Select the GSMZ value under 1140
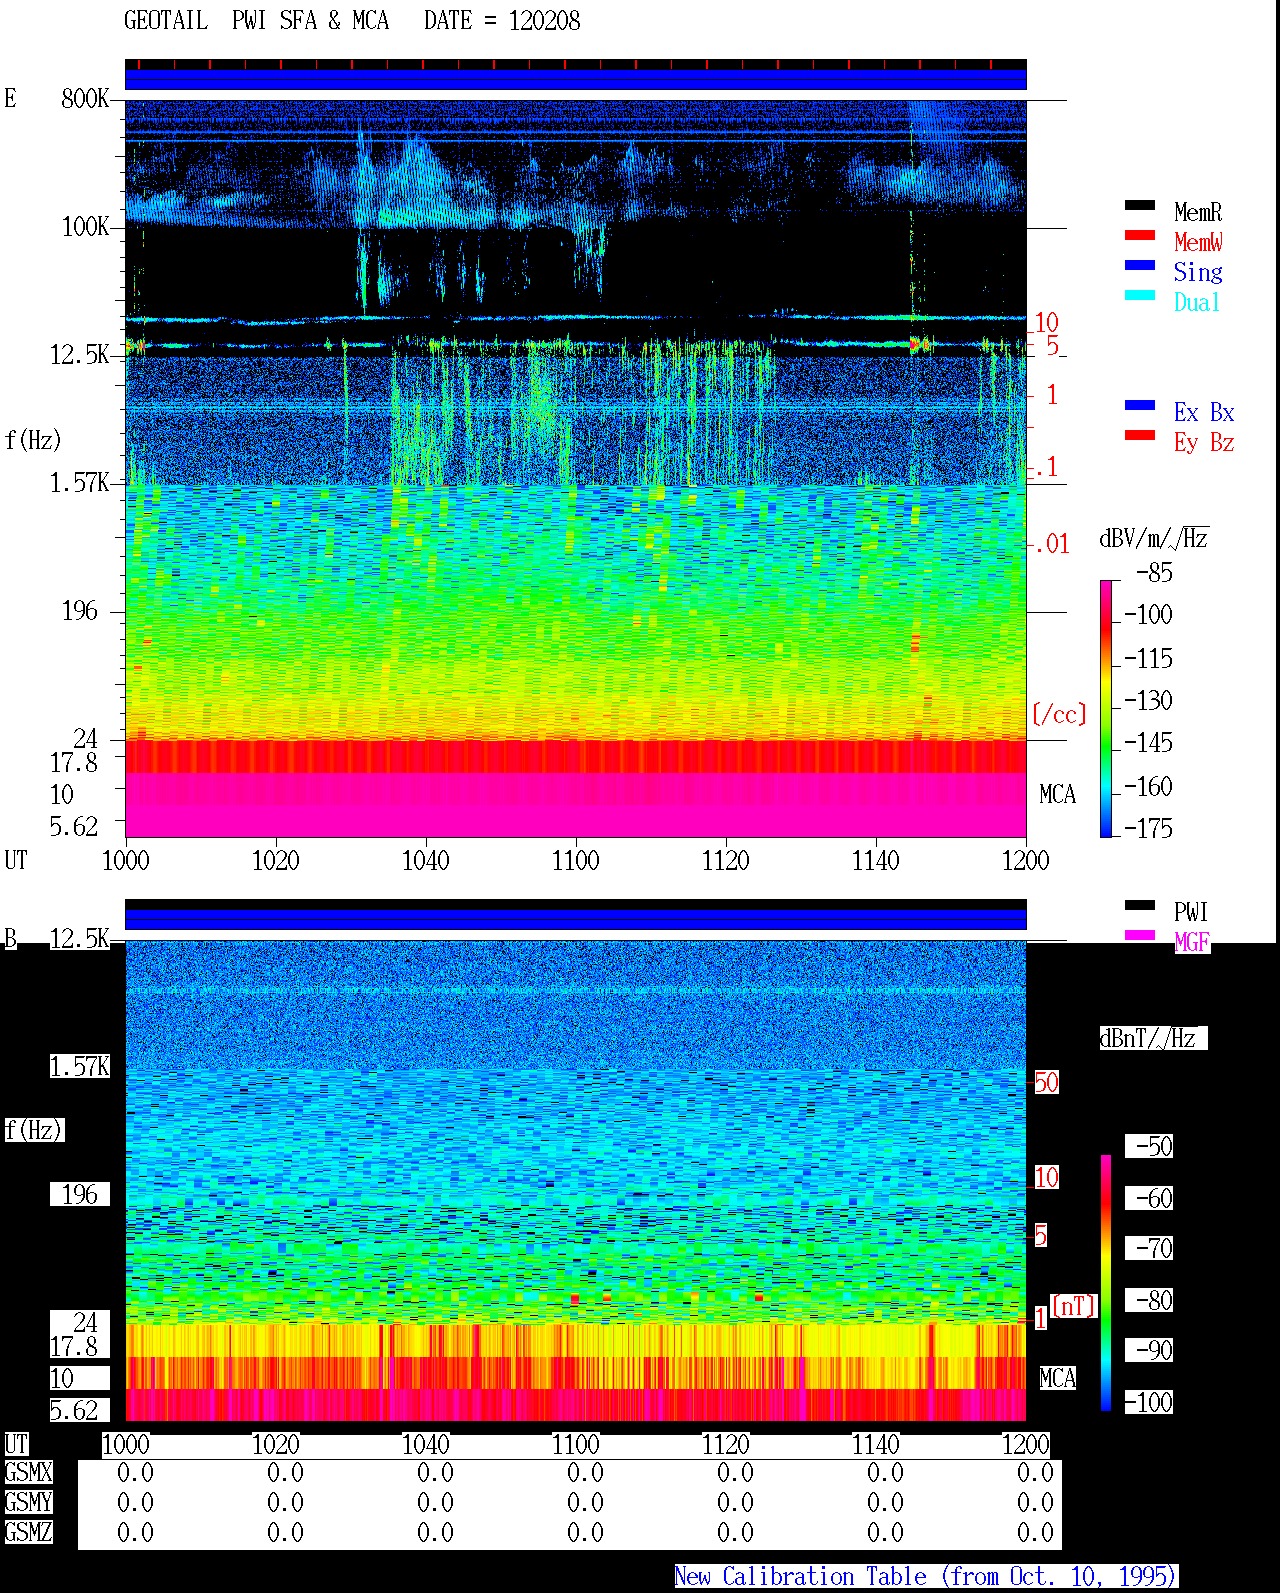Image resolution: width=1280 pixels, height=1593 pixels. coord(885,1533)
